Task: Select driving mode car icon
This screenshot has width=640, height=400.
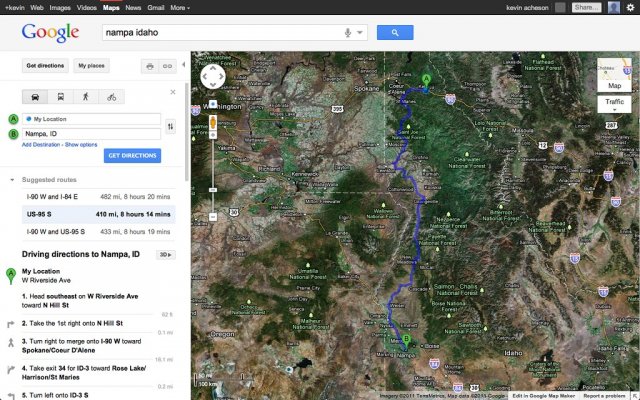Action: point(35,97)
